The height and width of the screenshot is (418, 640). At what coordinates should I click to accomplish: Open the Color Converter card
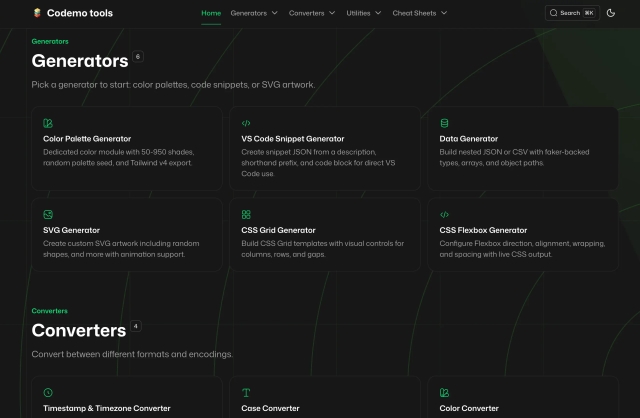523,397
